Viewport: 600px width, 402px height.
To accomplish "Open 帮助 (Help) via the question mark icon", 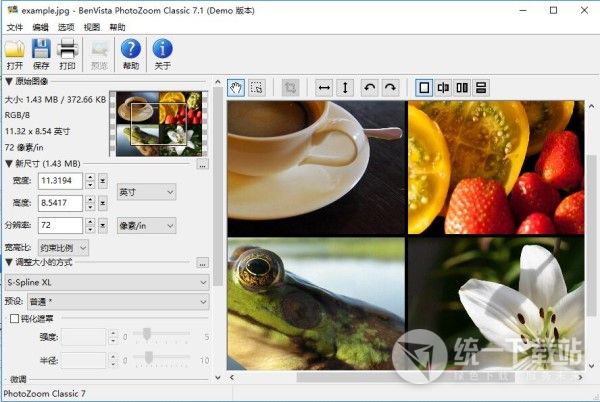I will coord(130,49).
